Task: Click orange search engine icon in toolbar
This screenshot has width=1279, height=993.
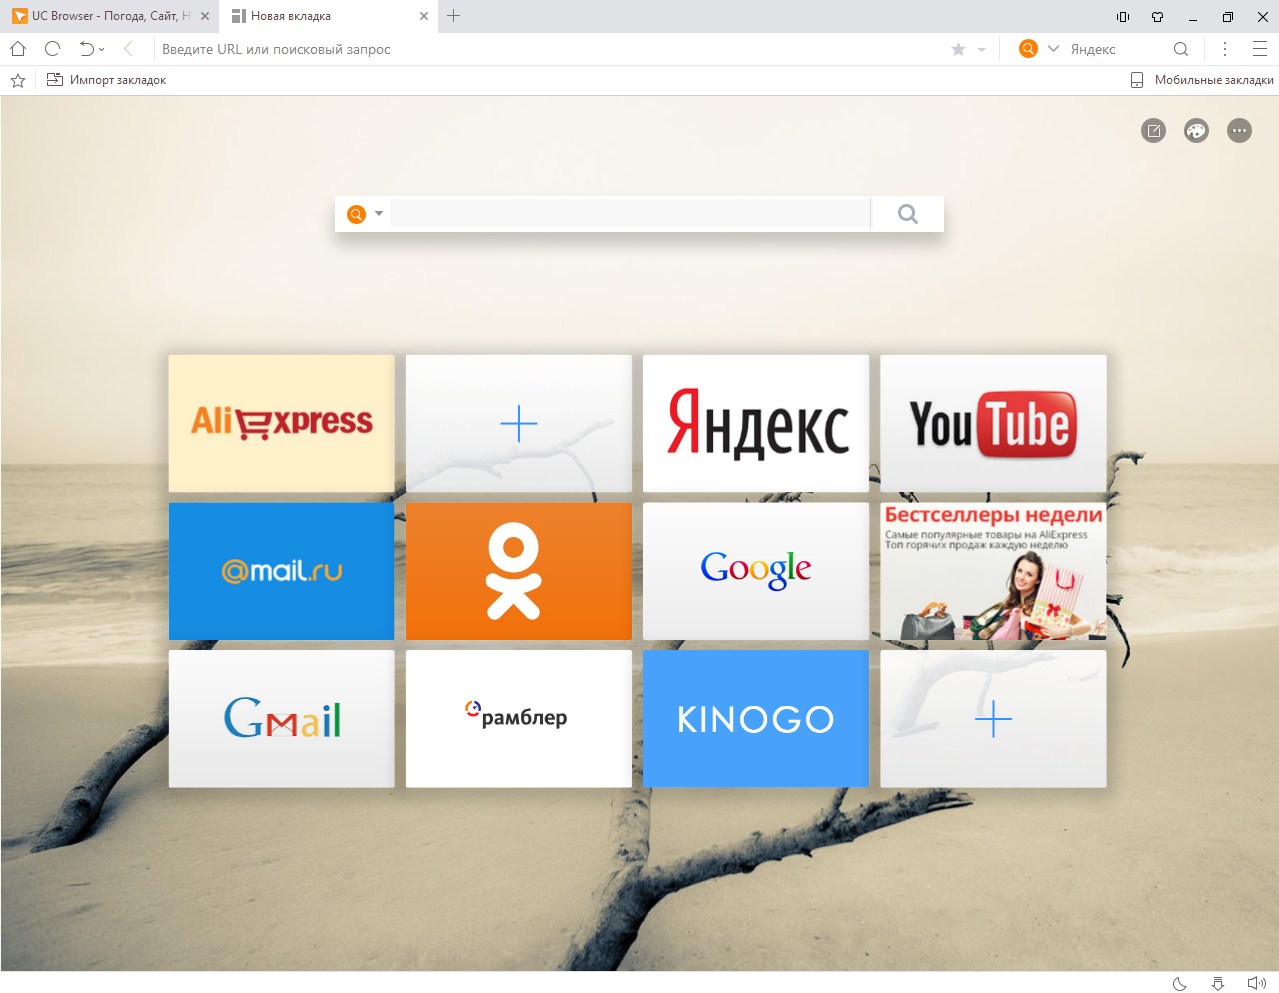Action: [x=1028, y=49]
